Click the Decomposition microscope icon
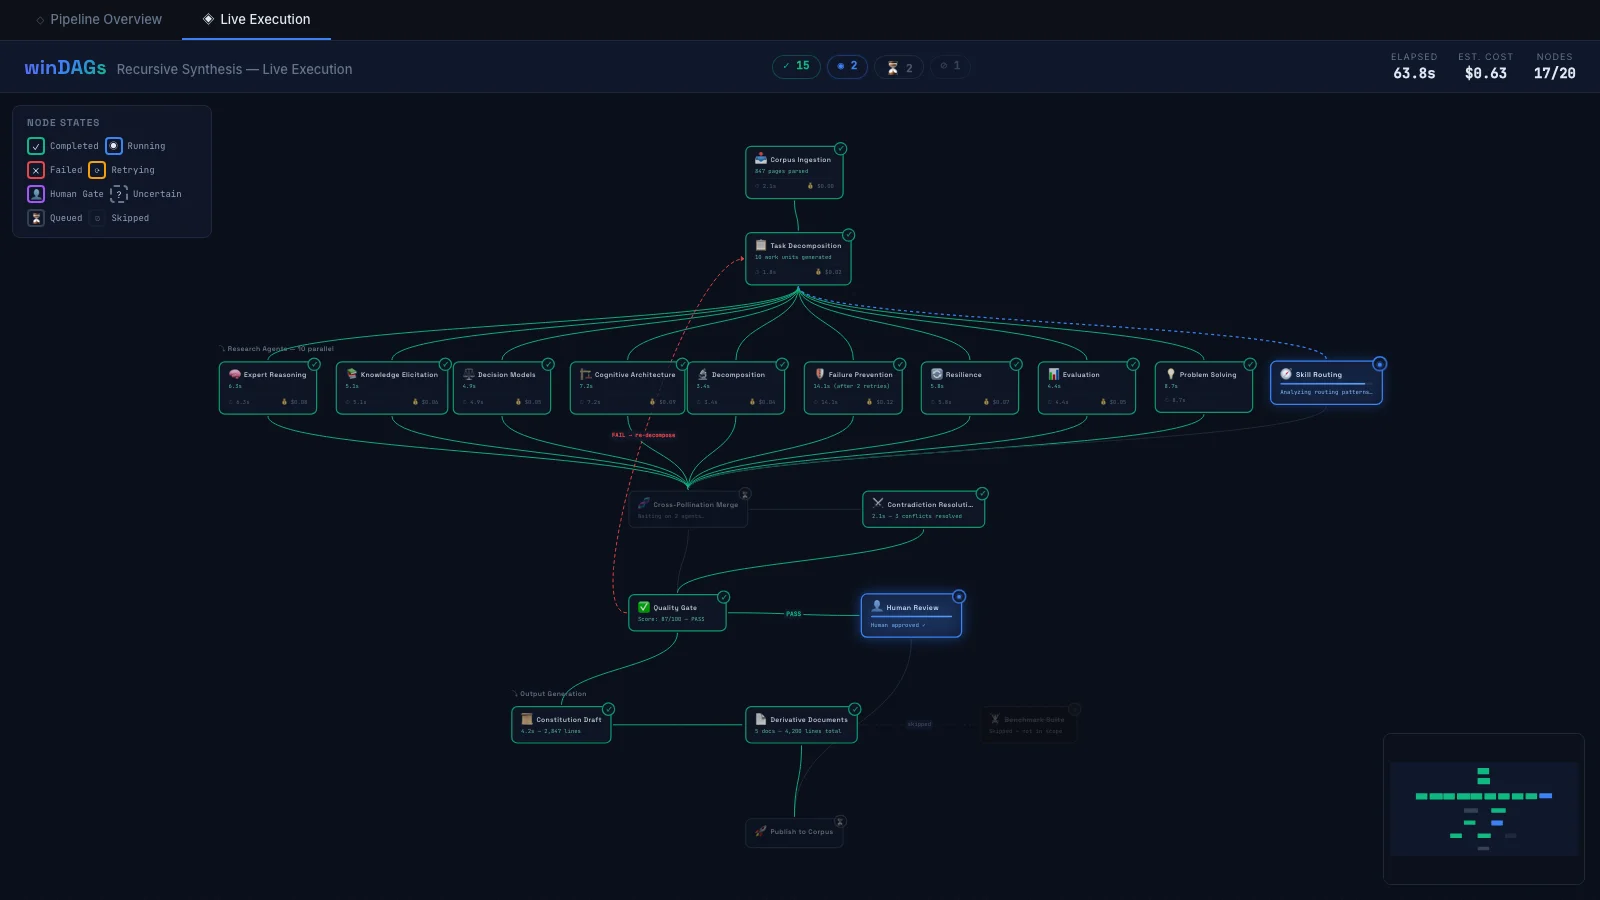 702,374
